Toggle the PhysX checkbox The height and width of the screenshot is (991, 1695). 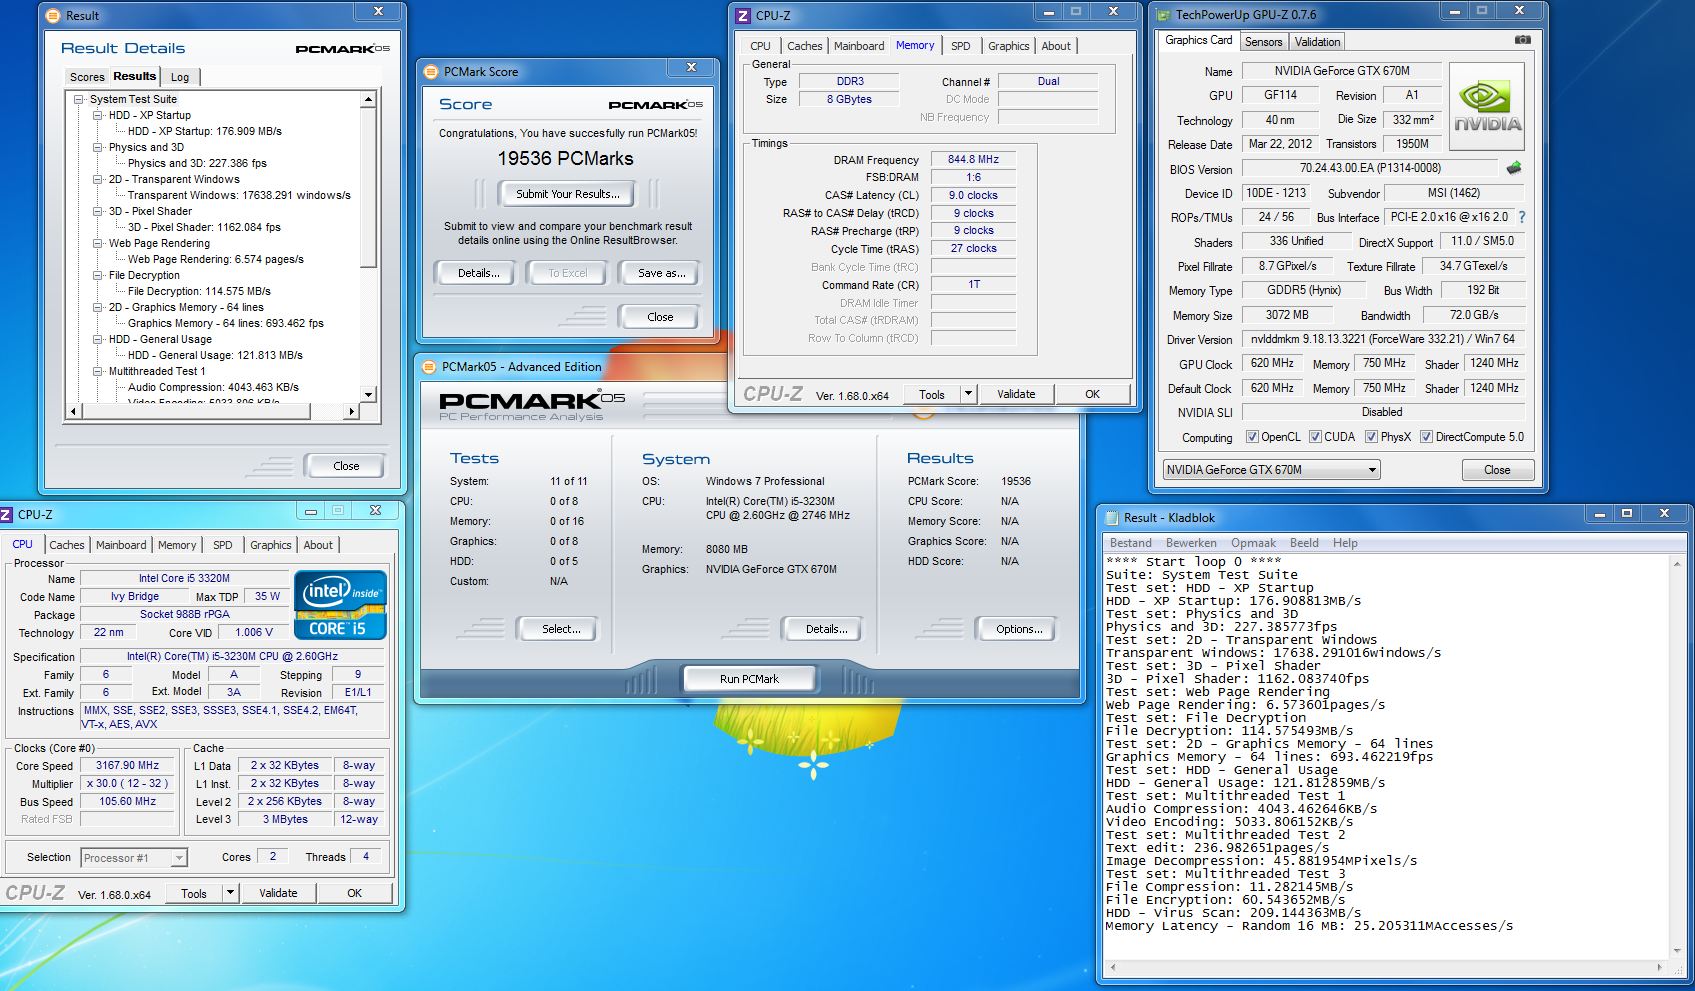click(x=1371, y=437)
